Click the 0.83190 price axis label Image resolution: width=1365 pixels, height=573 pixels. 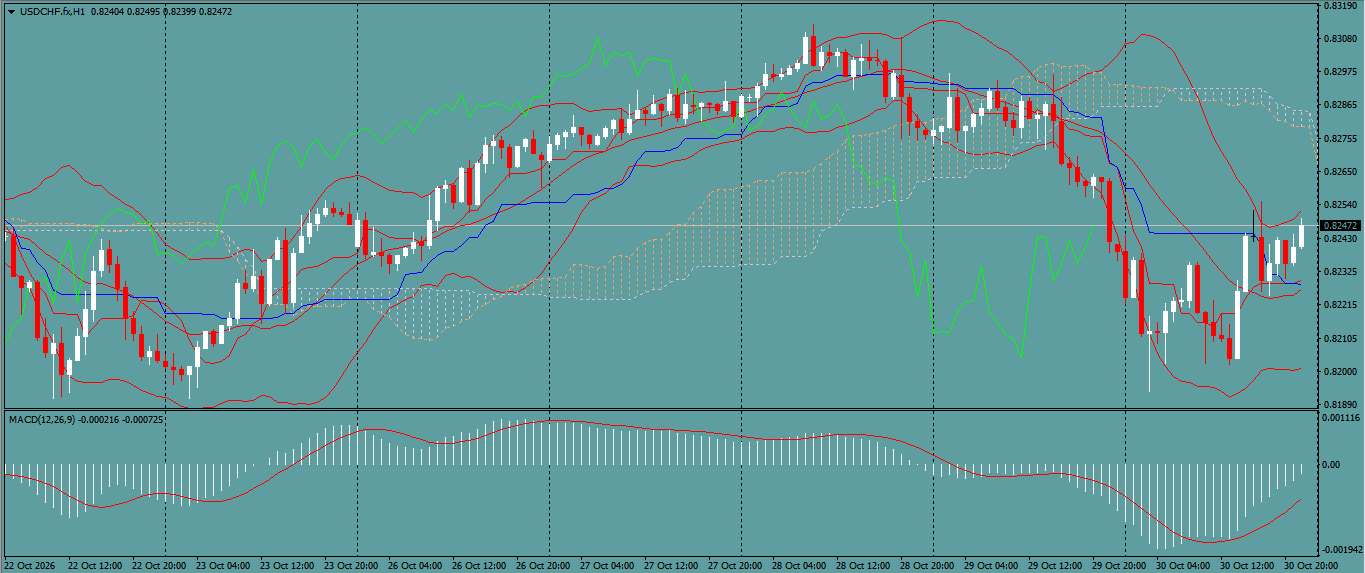[x=1339, y=6]
